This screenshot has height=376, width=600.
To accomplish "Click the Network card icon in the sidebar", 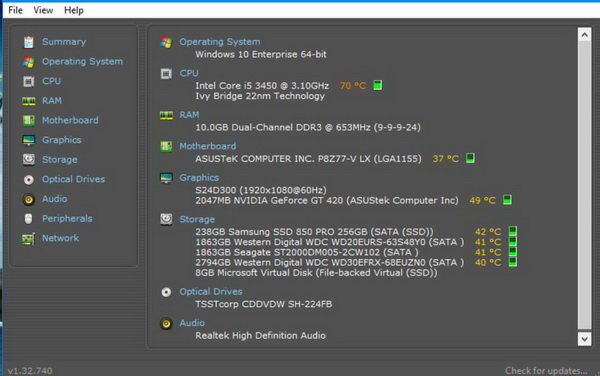I will click(29, 238).
